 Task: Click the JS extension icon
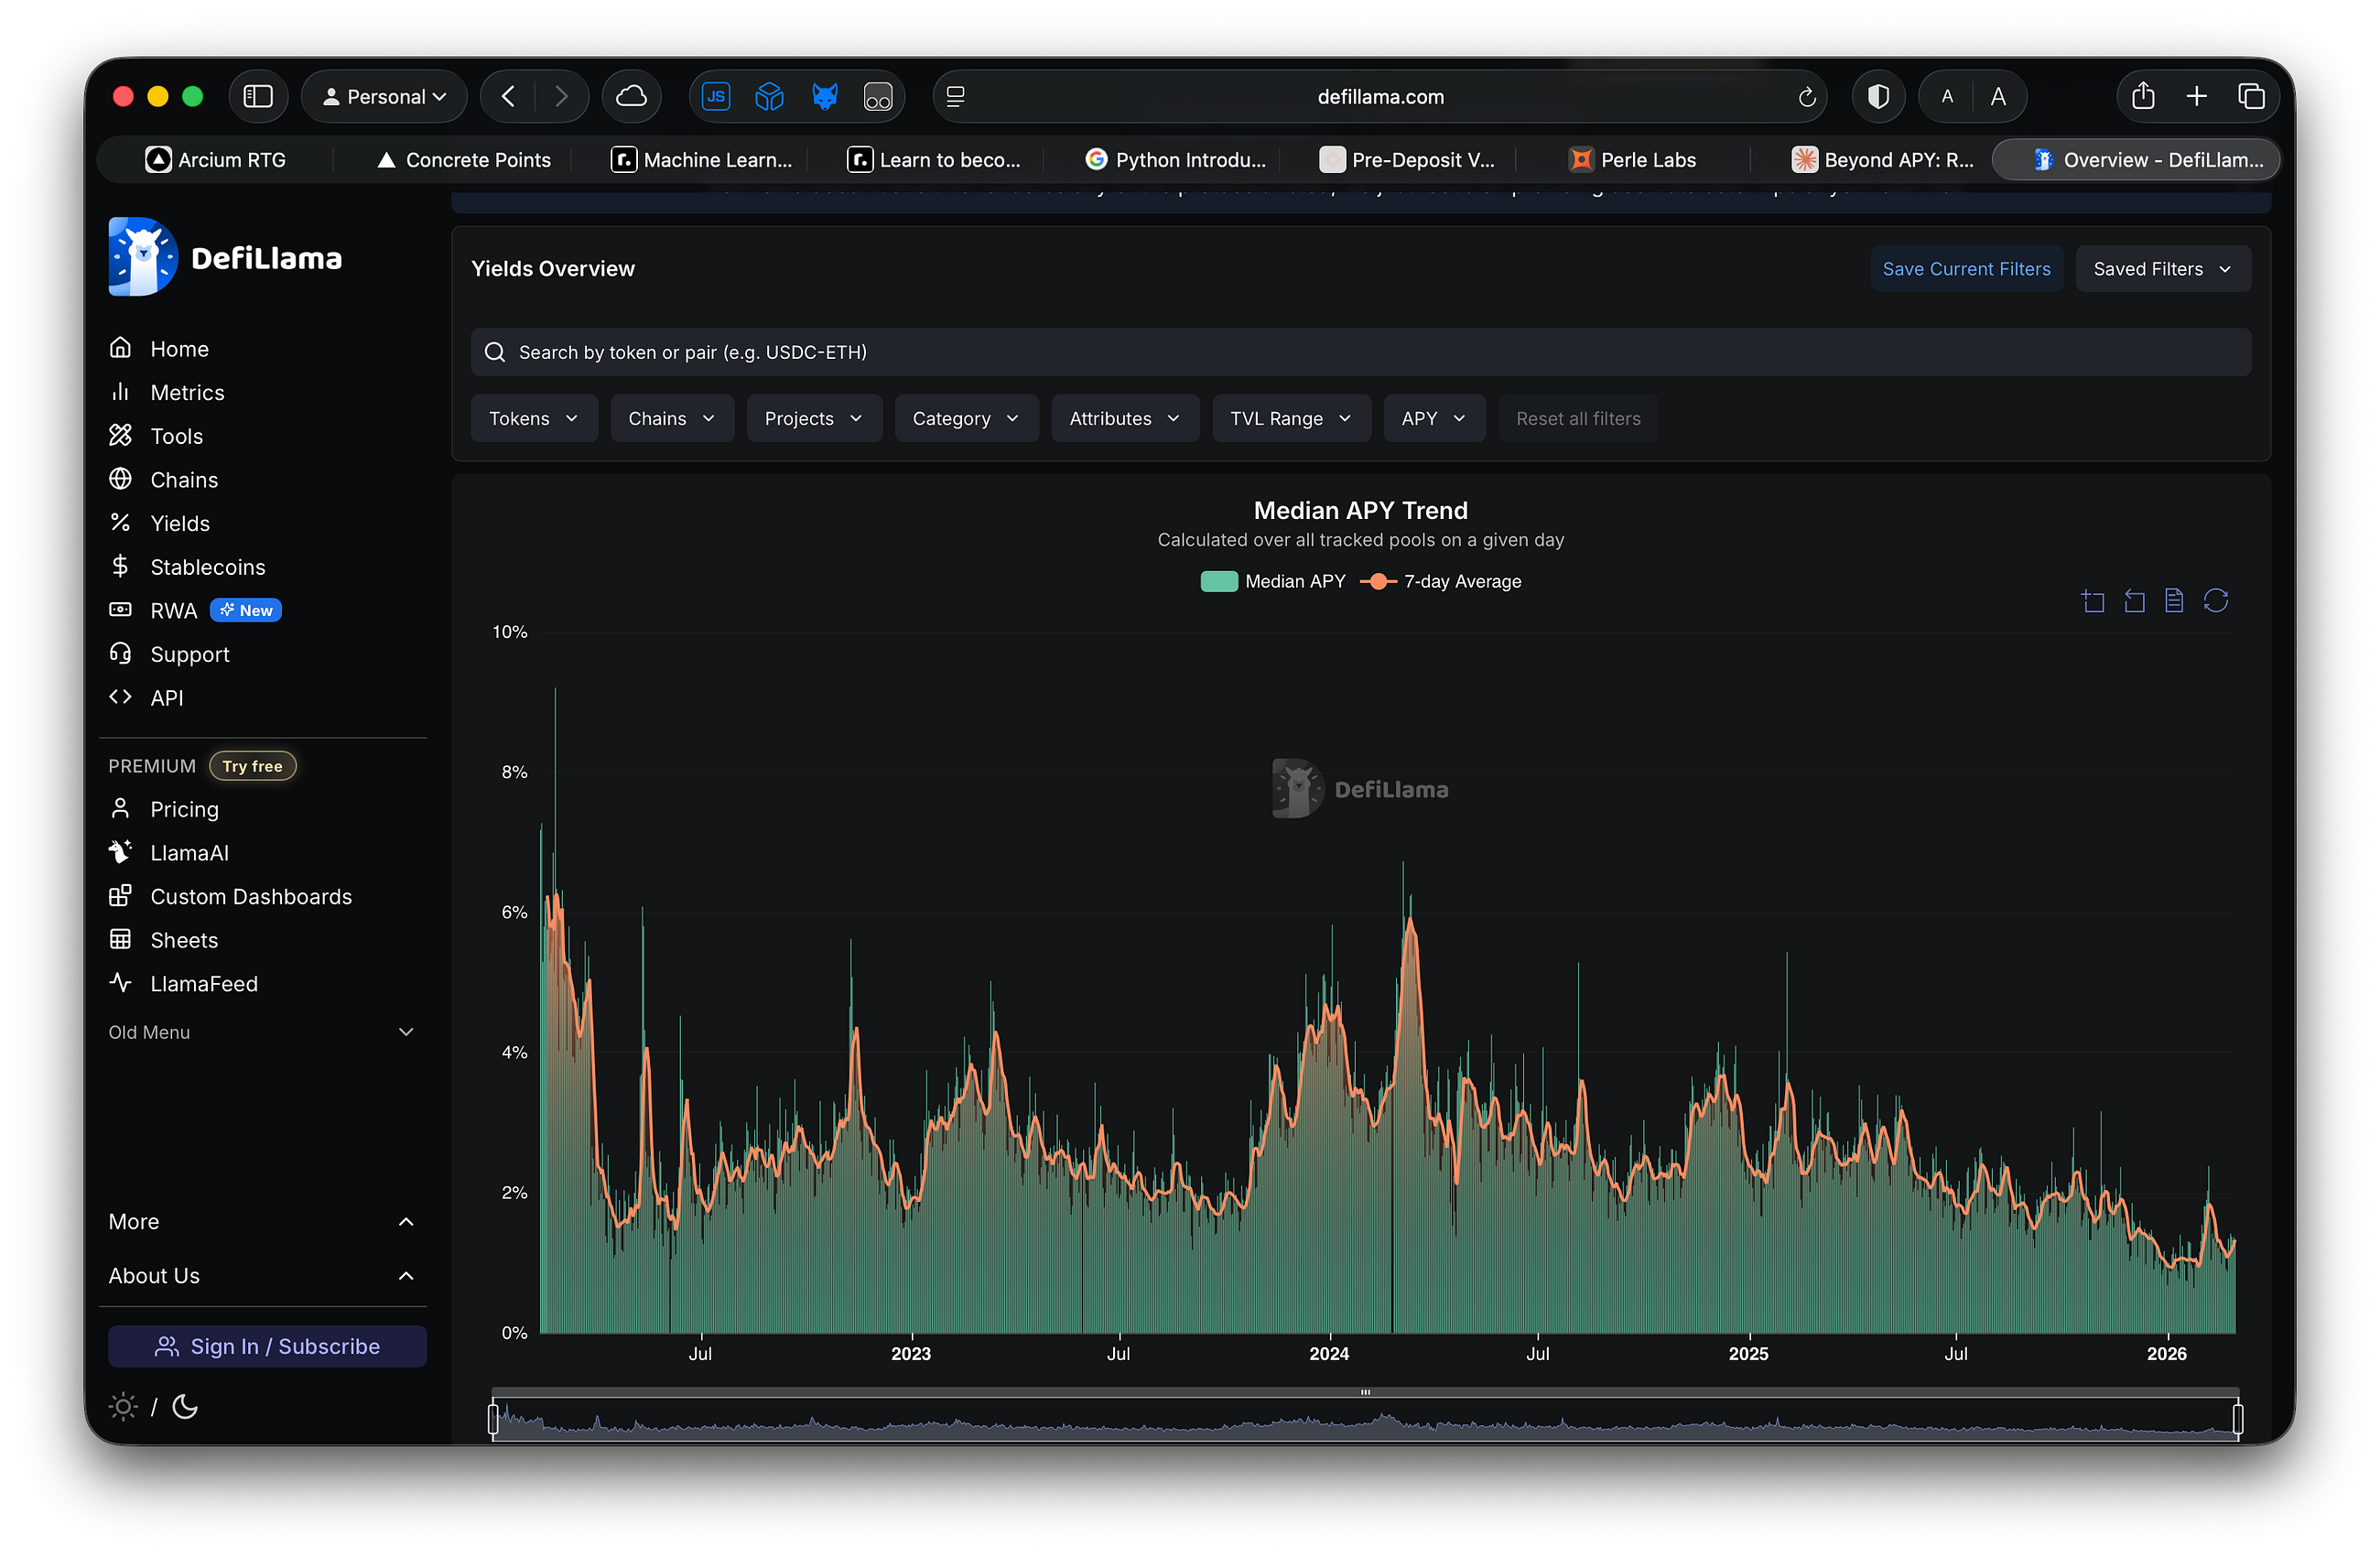click(716, 97)
